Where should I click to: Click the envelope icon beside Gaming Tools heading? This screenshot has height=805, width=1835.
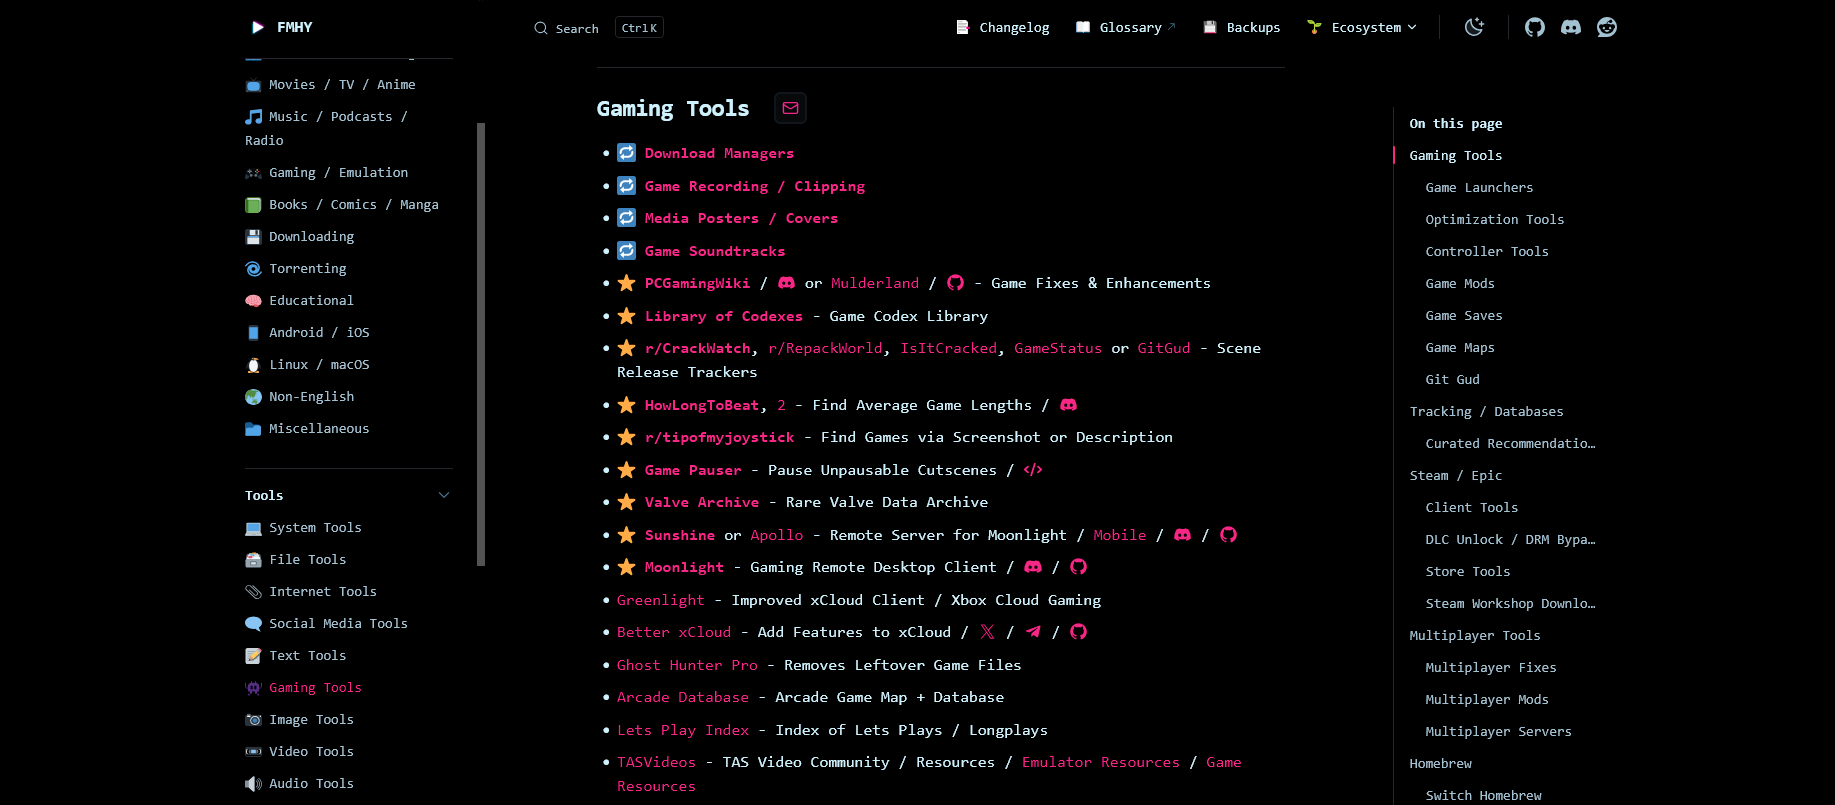pyautogui.click(x=790, y=108)
